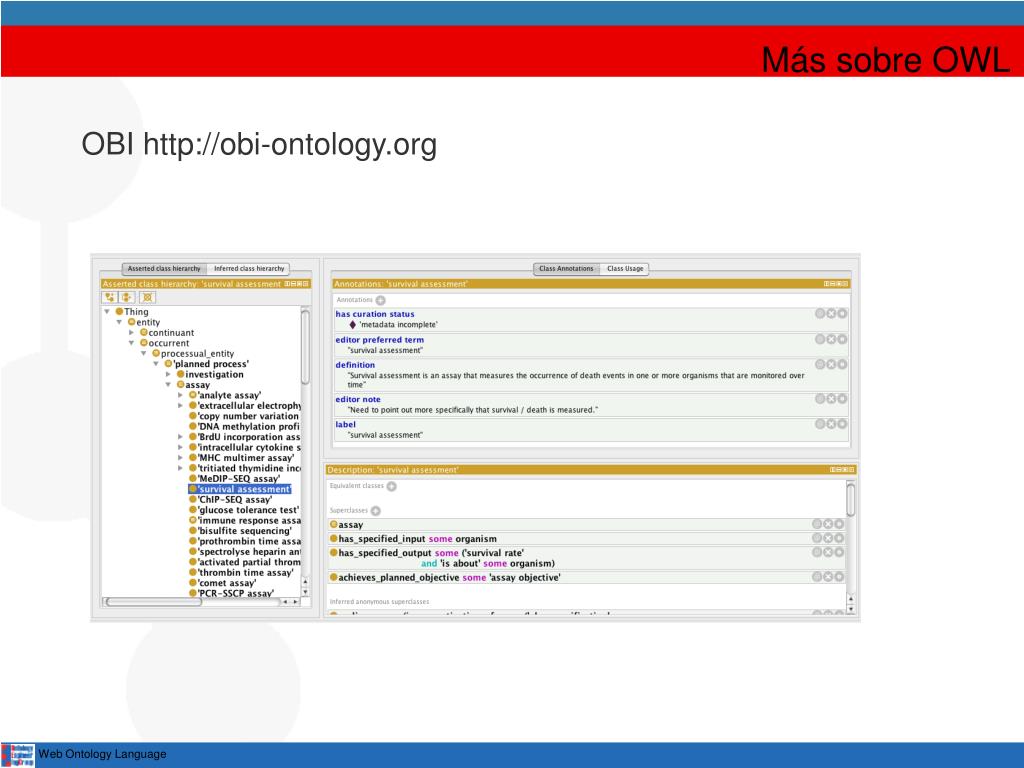Switch to the Inferred class hierarchy tab
The width and height of the screenshot is (1024, 768).
pos(249,268)
